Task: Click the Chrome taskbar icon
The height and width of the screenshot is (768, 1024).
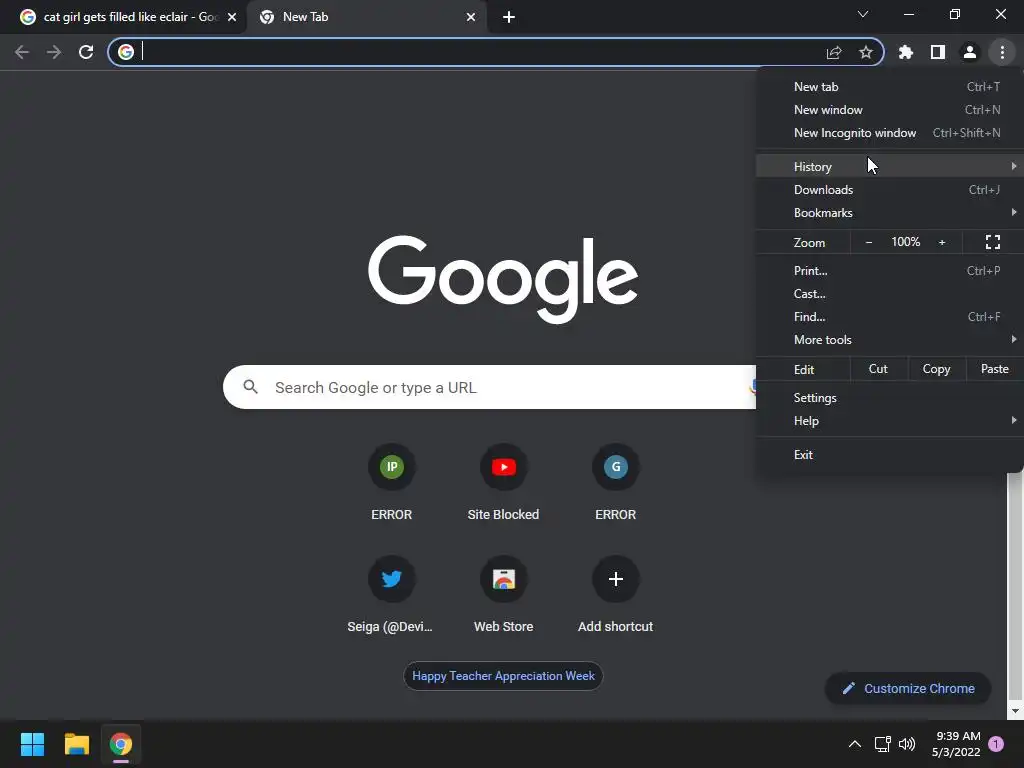Action: (x=121, y=744)
